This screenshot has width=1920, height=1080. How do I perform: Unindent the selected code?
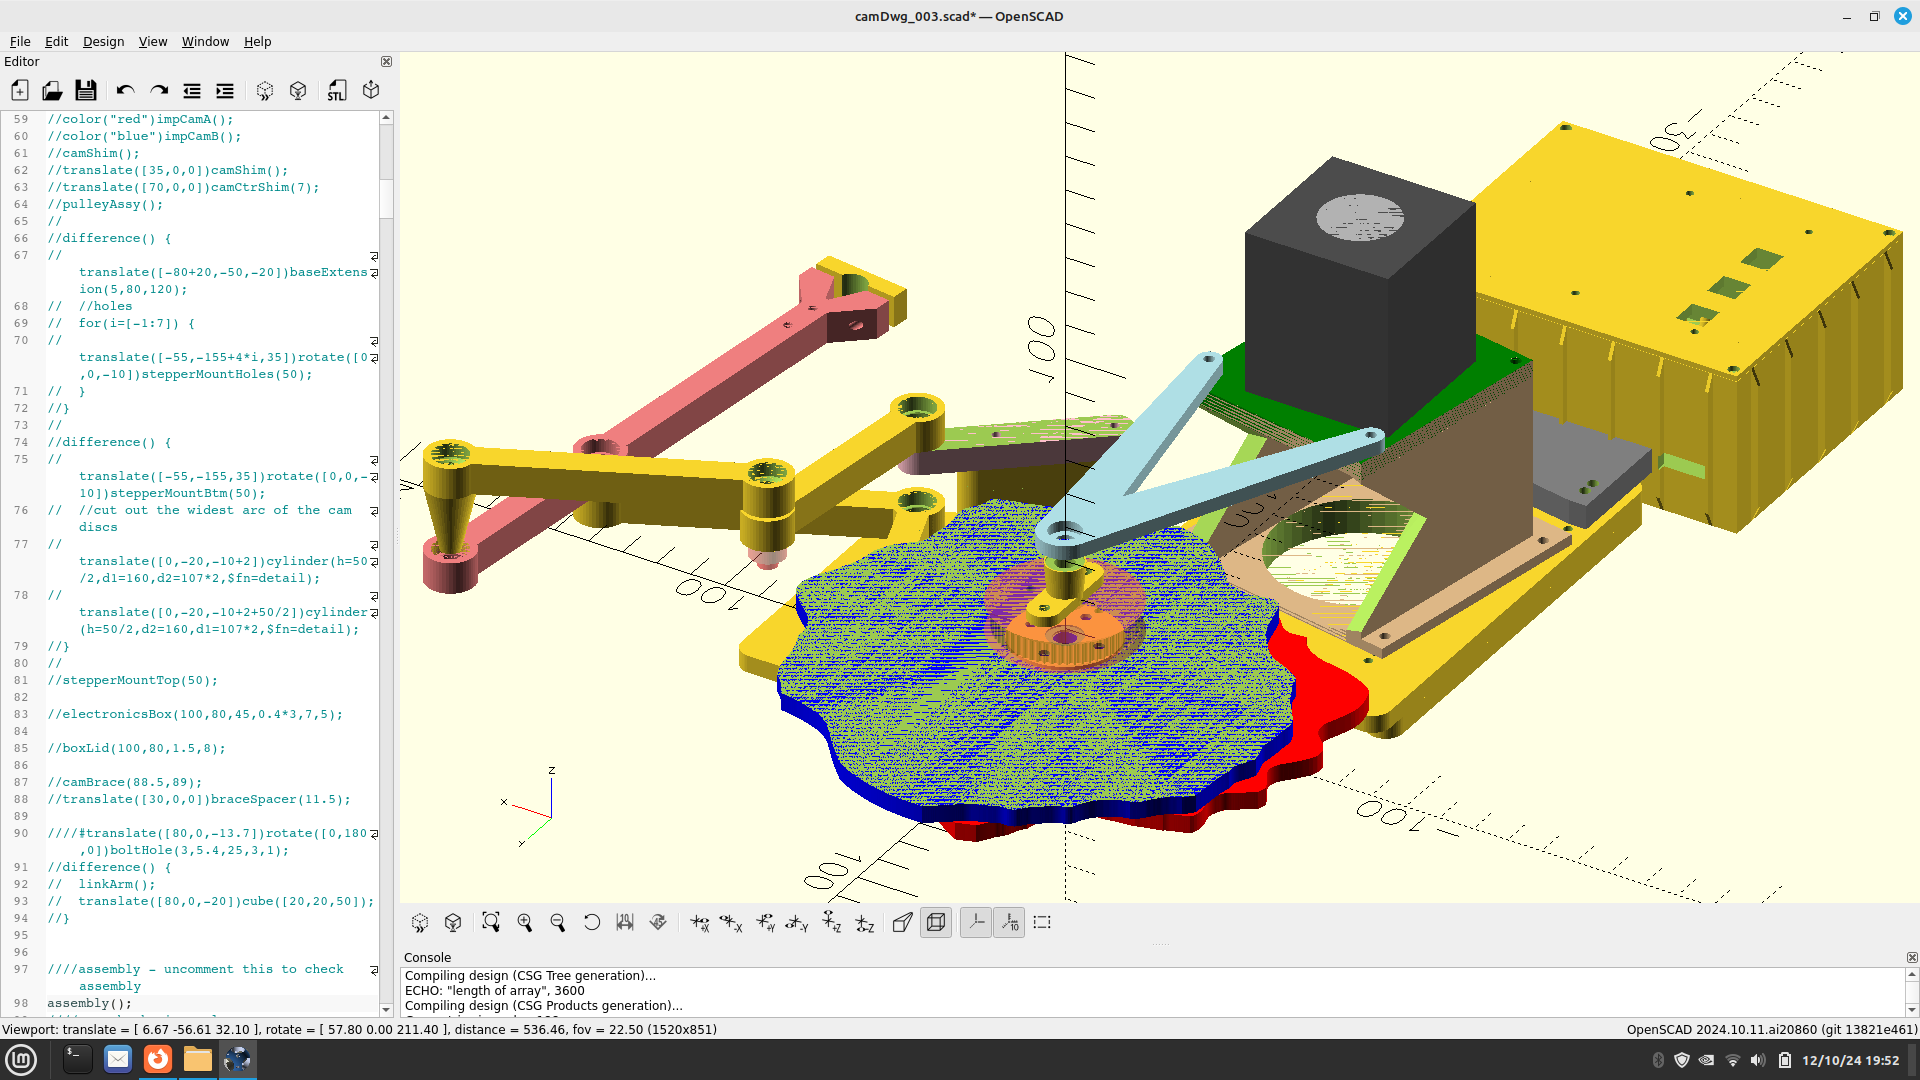[192, 90]
